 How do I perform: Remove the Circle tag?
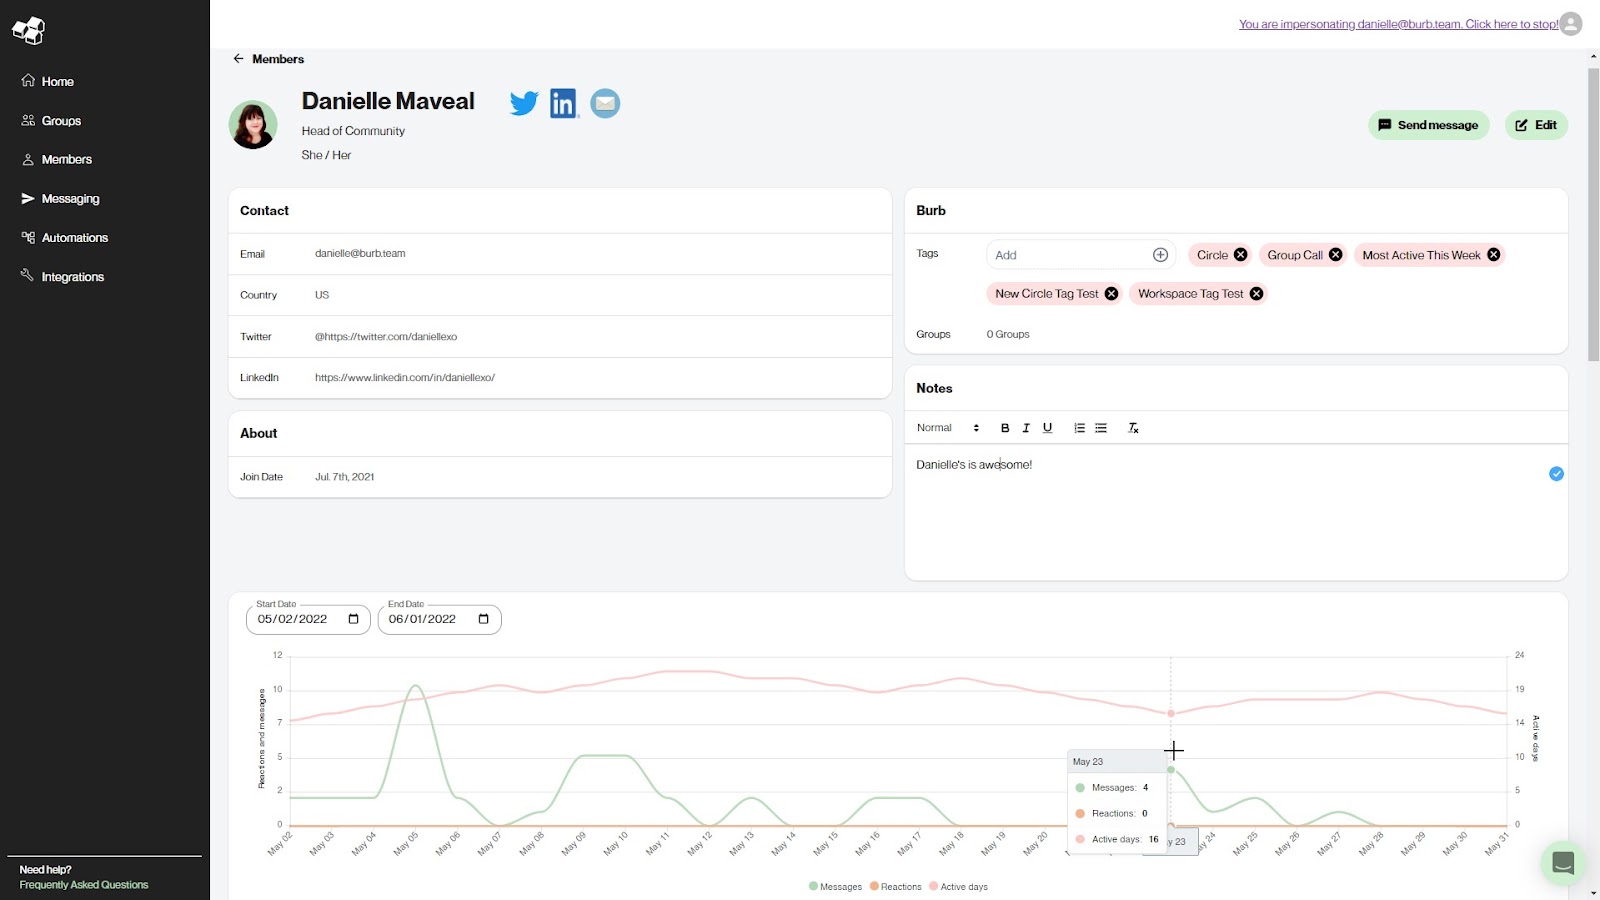click(1240, 255)
